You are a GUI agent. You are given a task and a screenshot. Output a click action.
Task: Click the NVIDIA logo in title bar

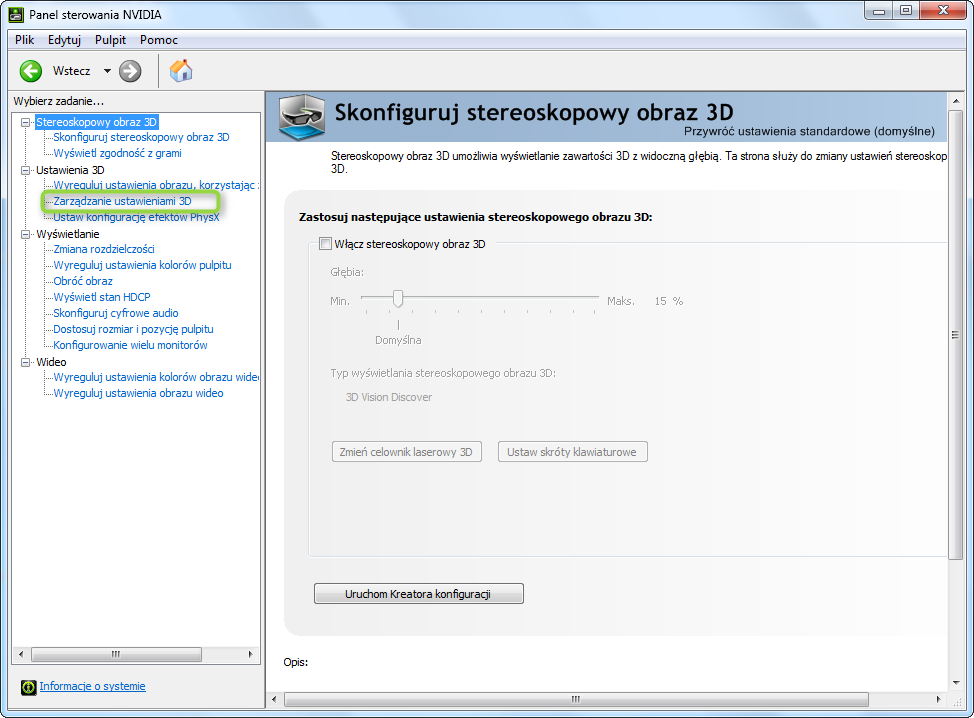tap(16, 14)
